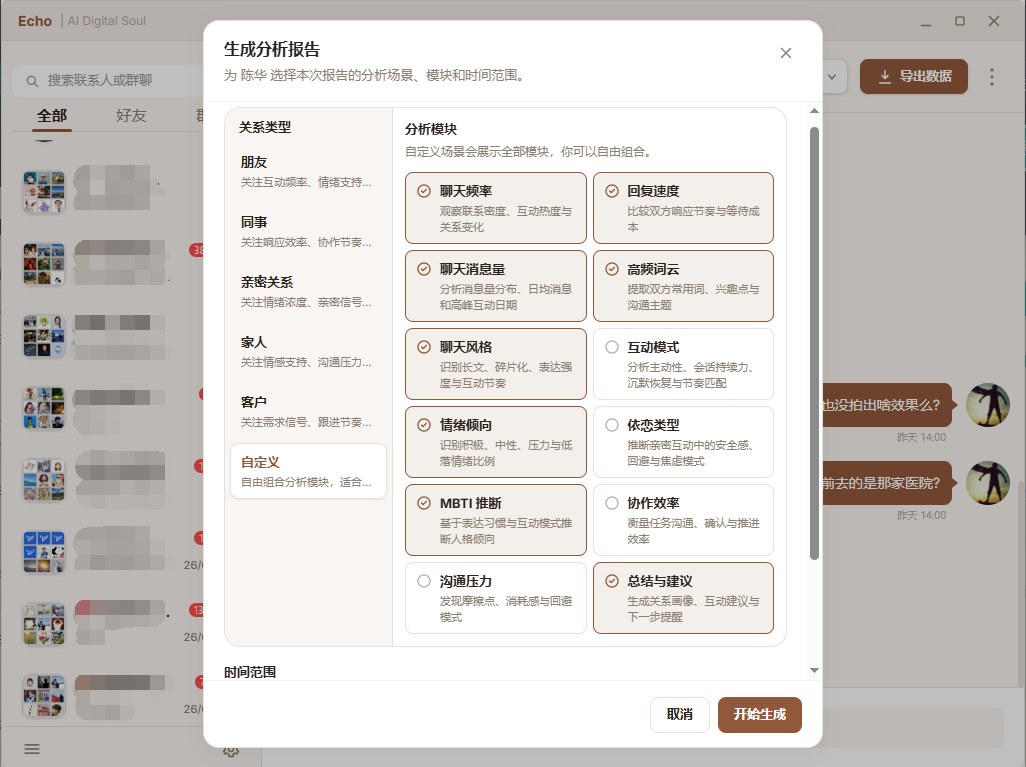The height and width of the screenshot is (767, 1026).
Task: Toggle the 情绪倾向 module
Action: point(495,442)
